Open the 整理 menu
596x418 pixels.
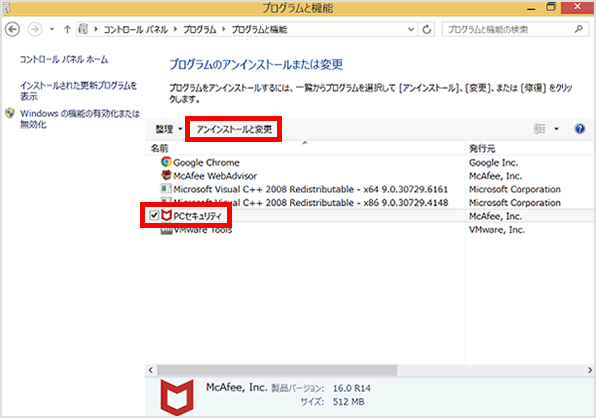click(169, 129)
